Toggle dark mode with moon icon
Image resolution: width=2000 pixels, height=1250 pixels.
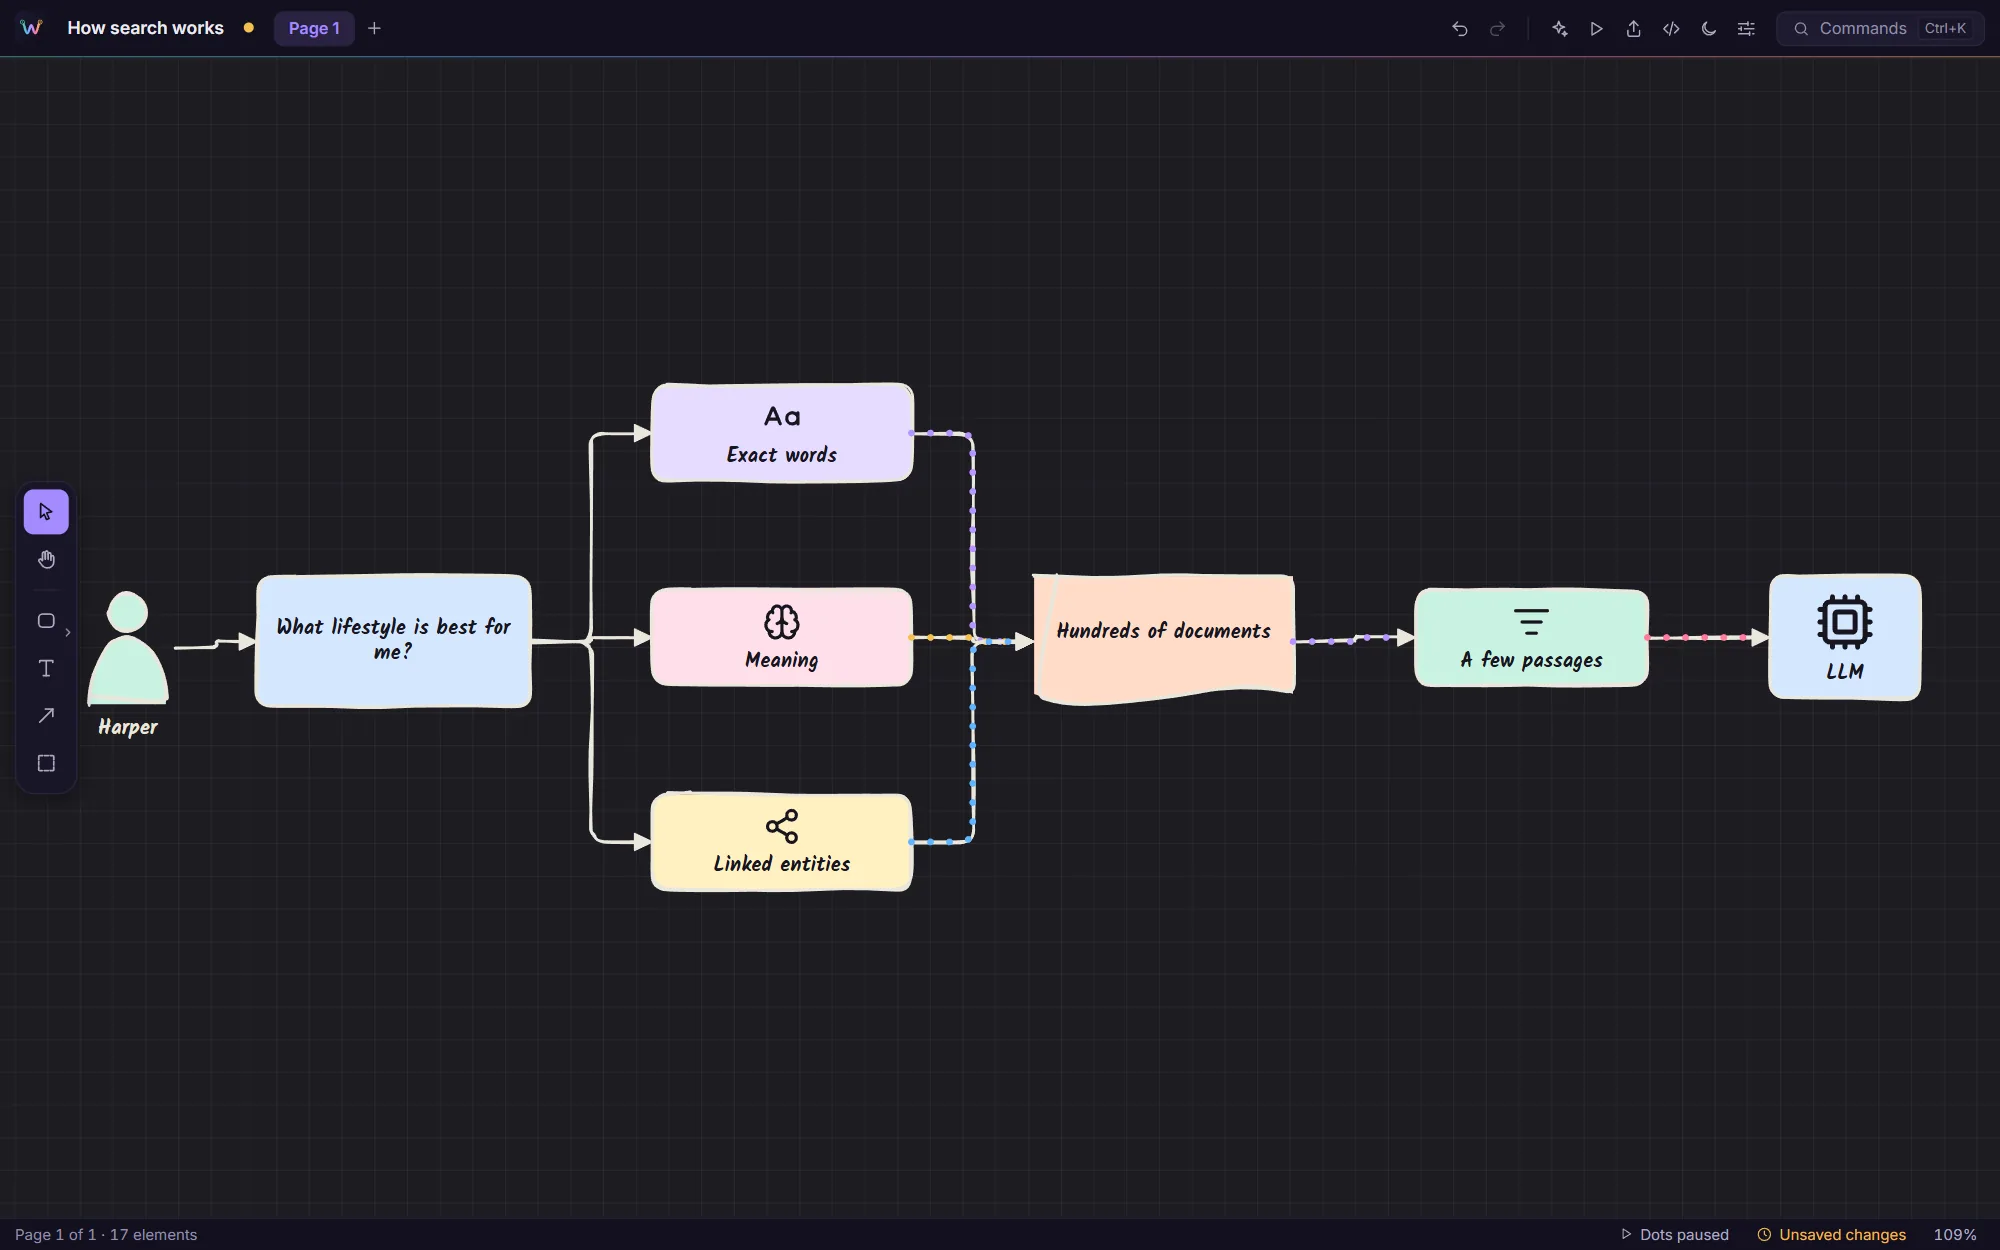pyautogui.click(x=1709, y=29)
